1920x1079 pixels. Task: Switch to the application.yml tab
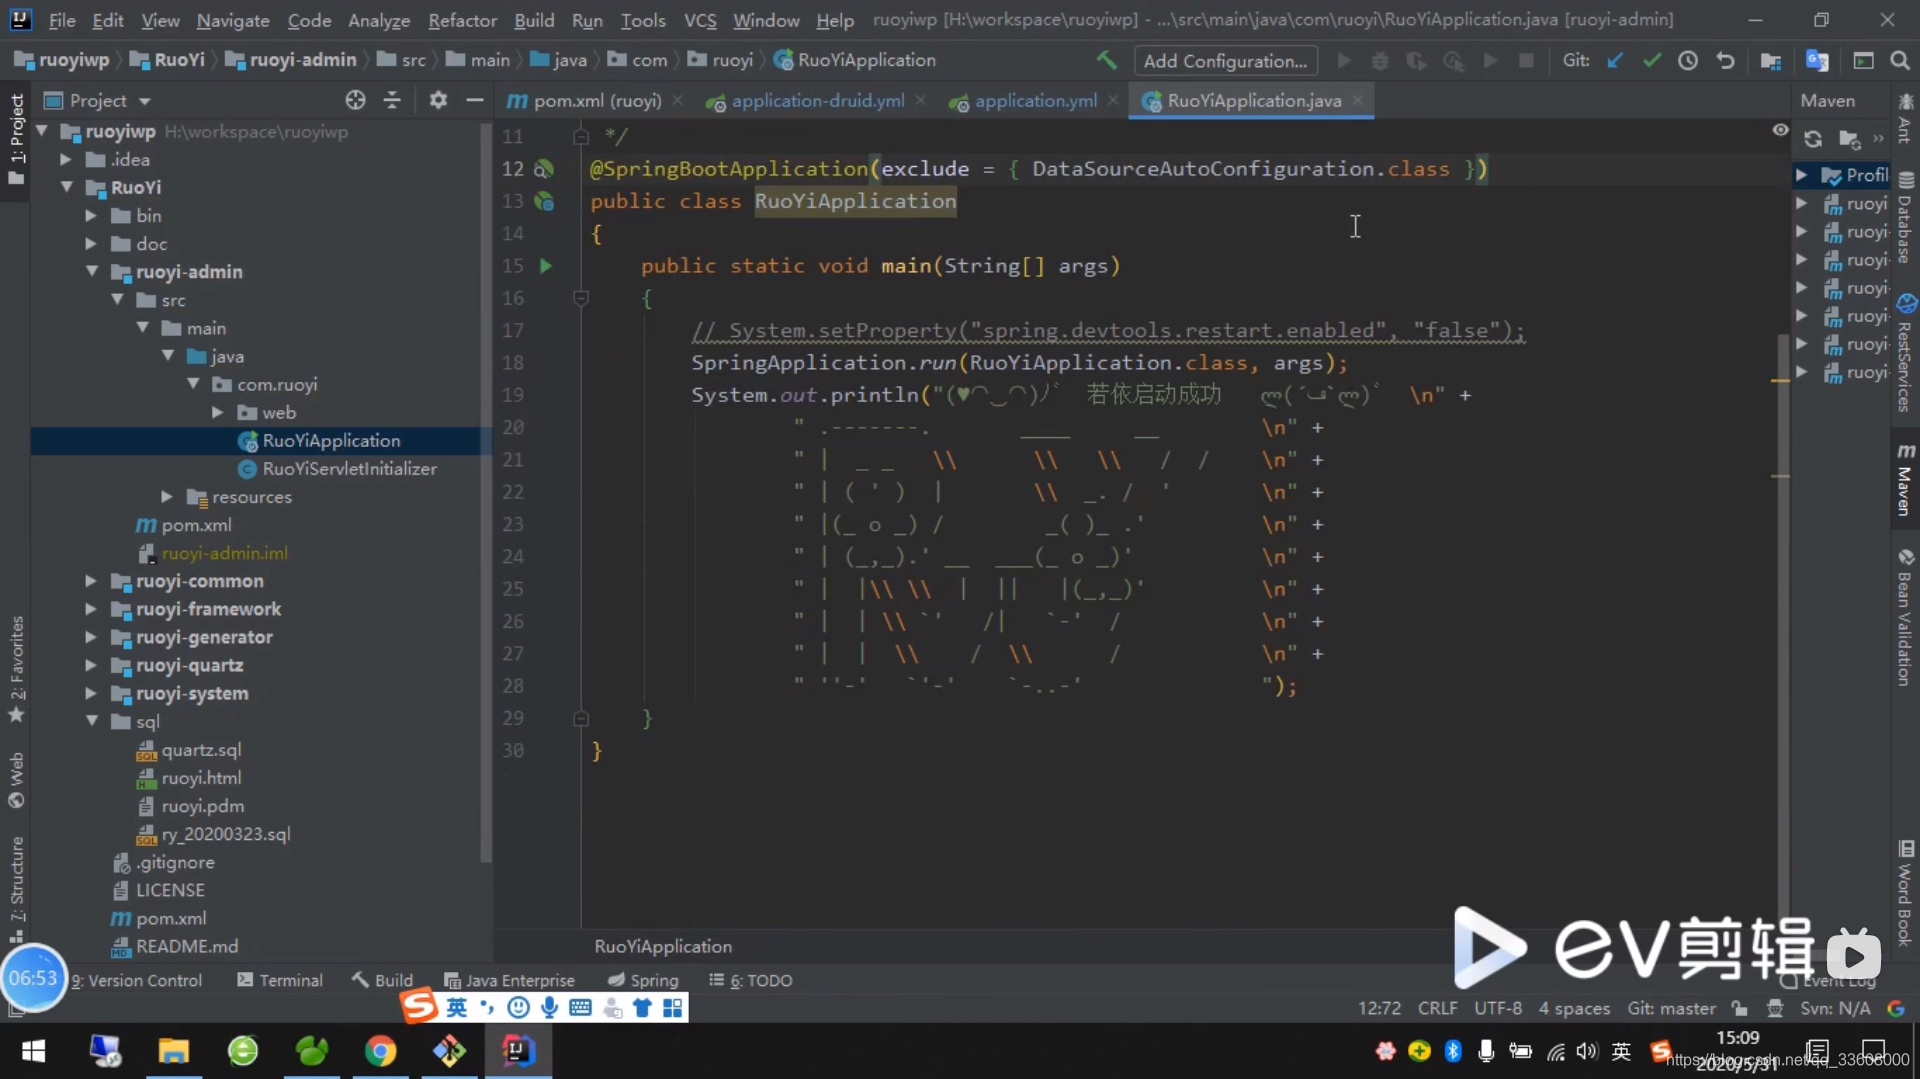1035,101
